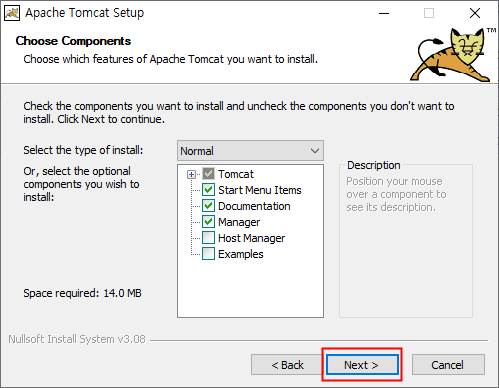Click the 'Nullsoft Install System v3.08' text
This screenshot has height=388, width=499.
(x=77, y=339)
